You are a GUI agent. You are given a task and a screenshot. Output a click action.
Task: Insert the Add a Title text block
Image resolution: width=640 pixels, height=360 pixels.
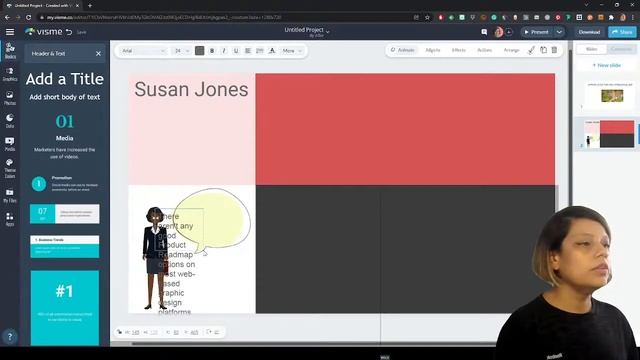(64, 79)
